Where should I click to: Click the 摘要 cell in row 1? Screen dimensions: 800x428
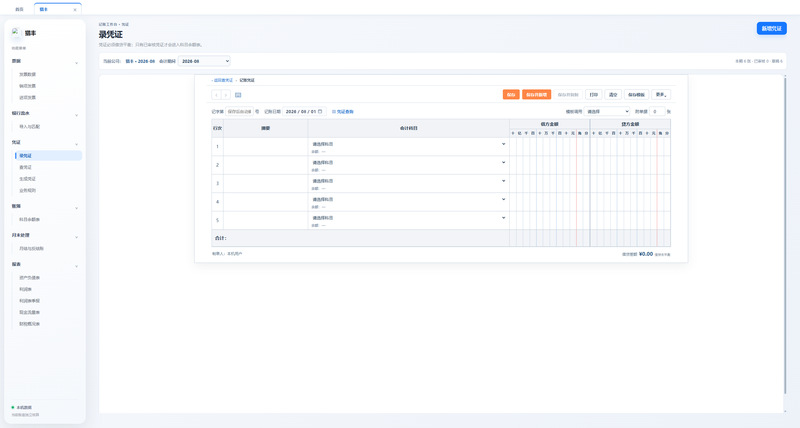(x=265, y=147)
